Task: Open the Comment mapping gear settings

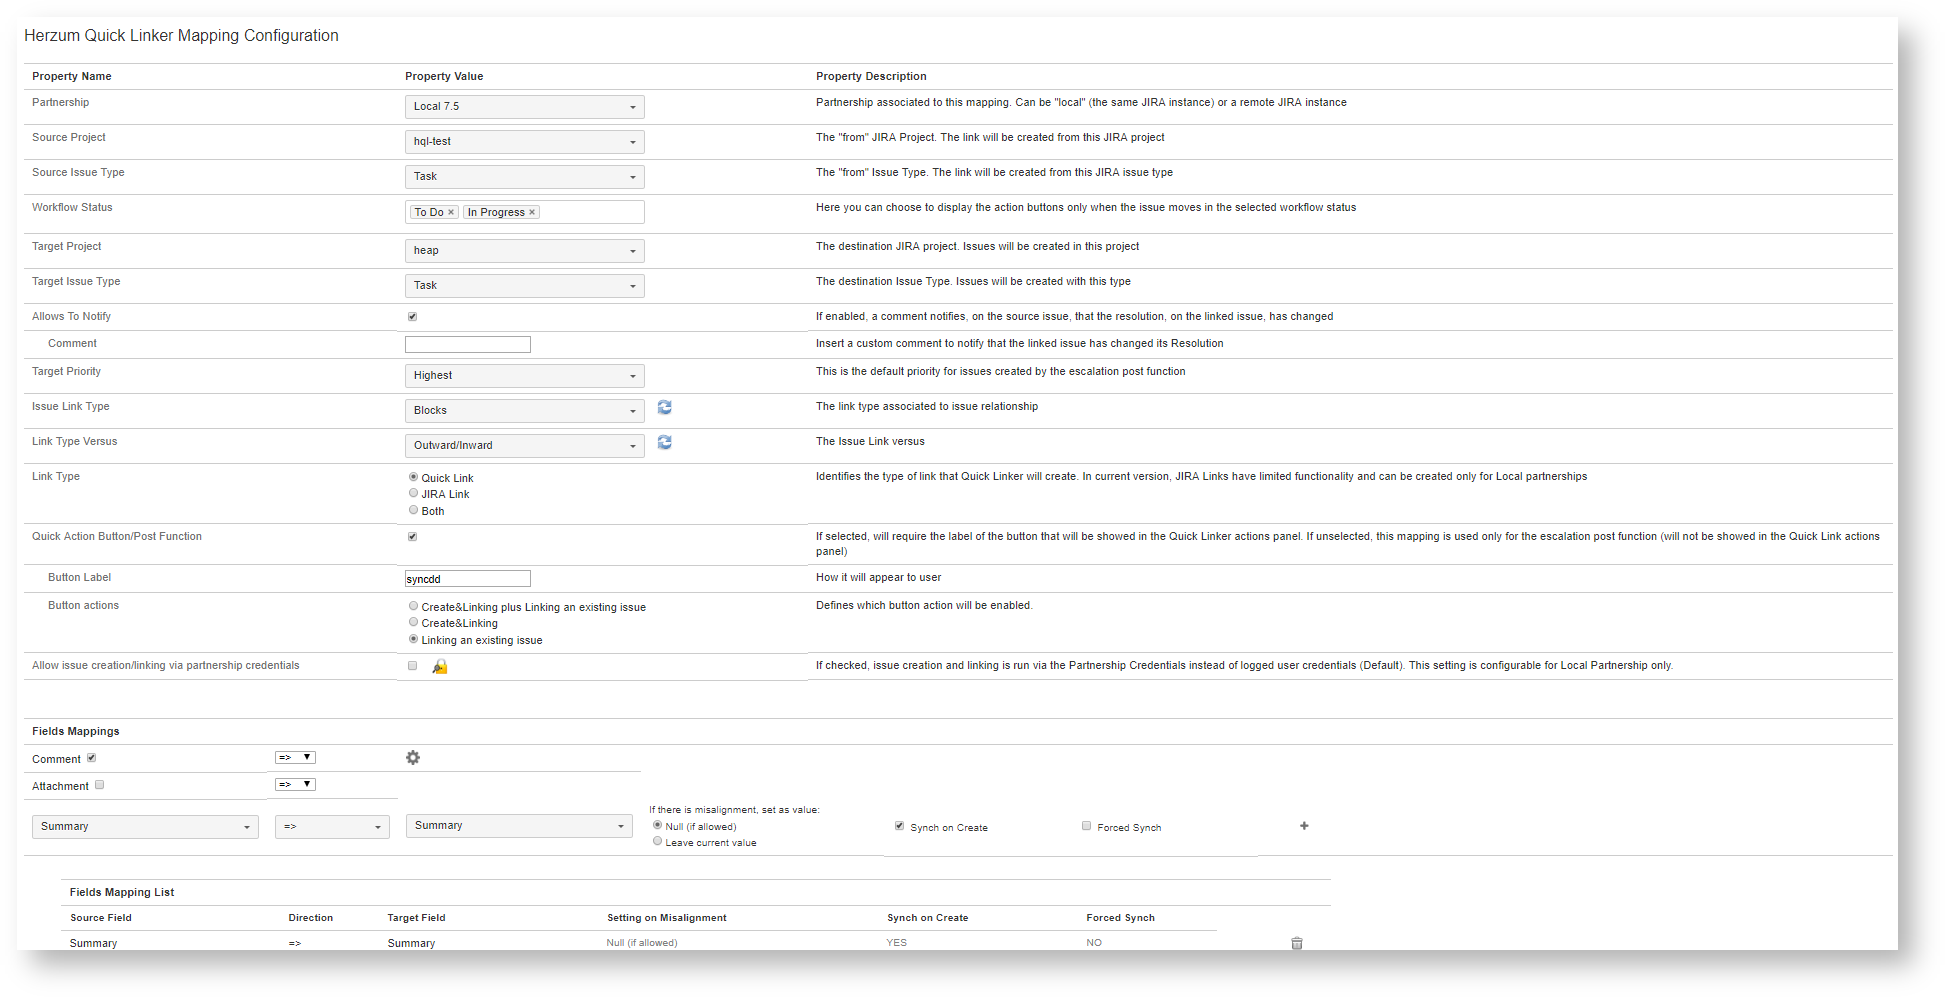Action: tap(413, 758)
